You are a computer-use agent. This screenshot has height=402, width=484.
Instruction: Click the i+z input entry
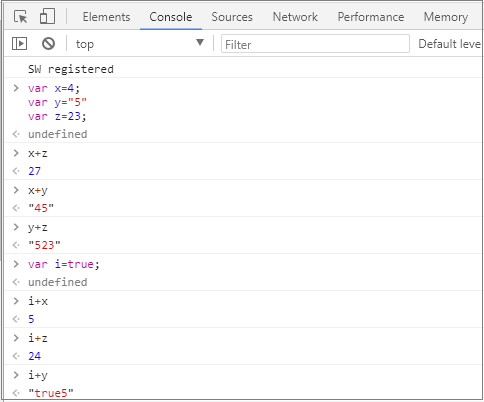coord(38,338)
